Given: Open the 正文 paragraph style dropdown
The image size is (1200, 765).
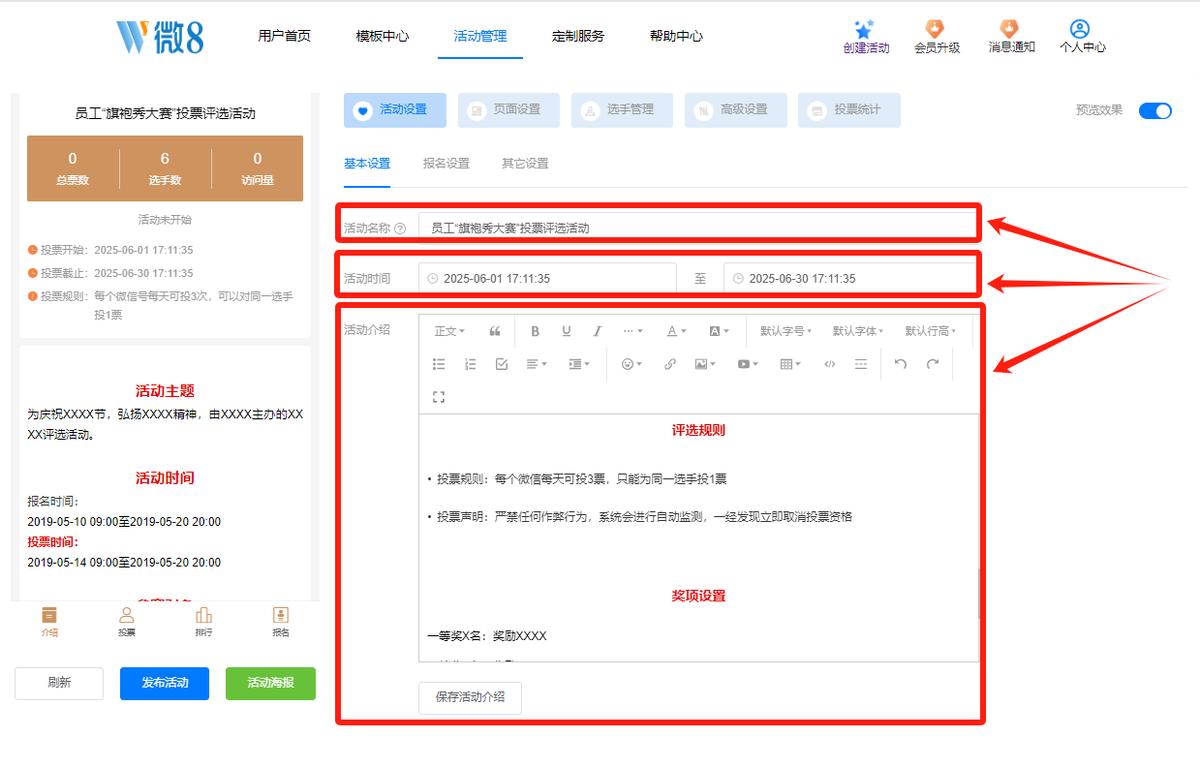Looking at the screenshot, I should point(449,331).
